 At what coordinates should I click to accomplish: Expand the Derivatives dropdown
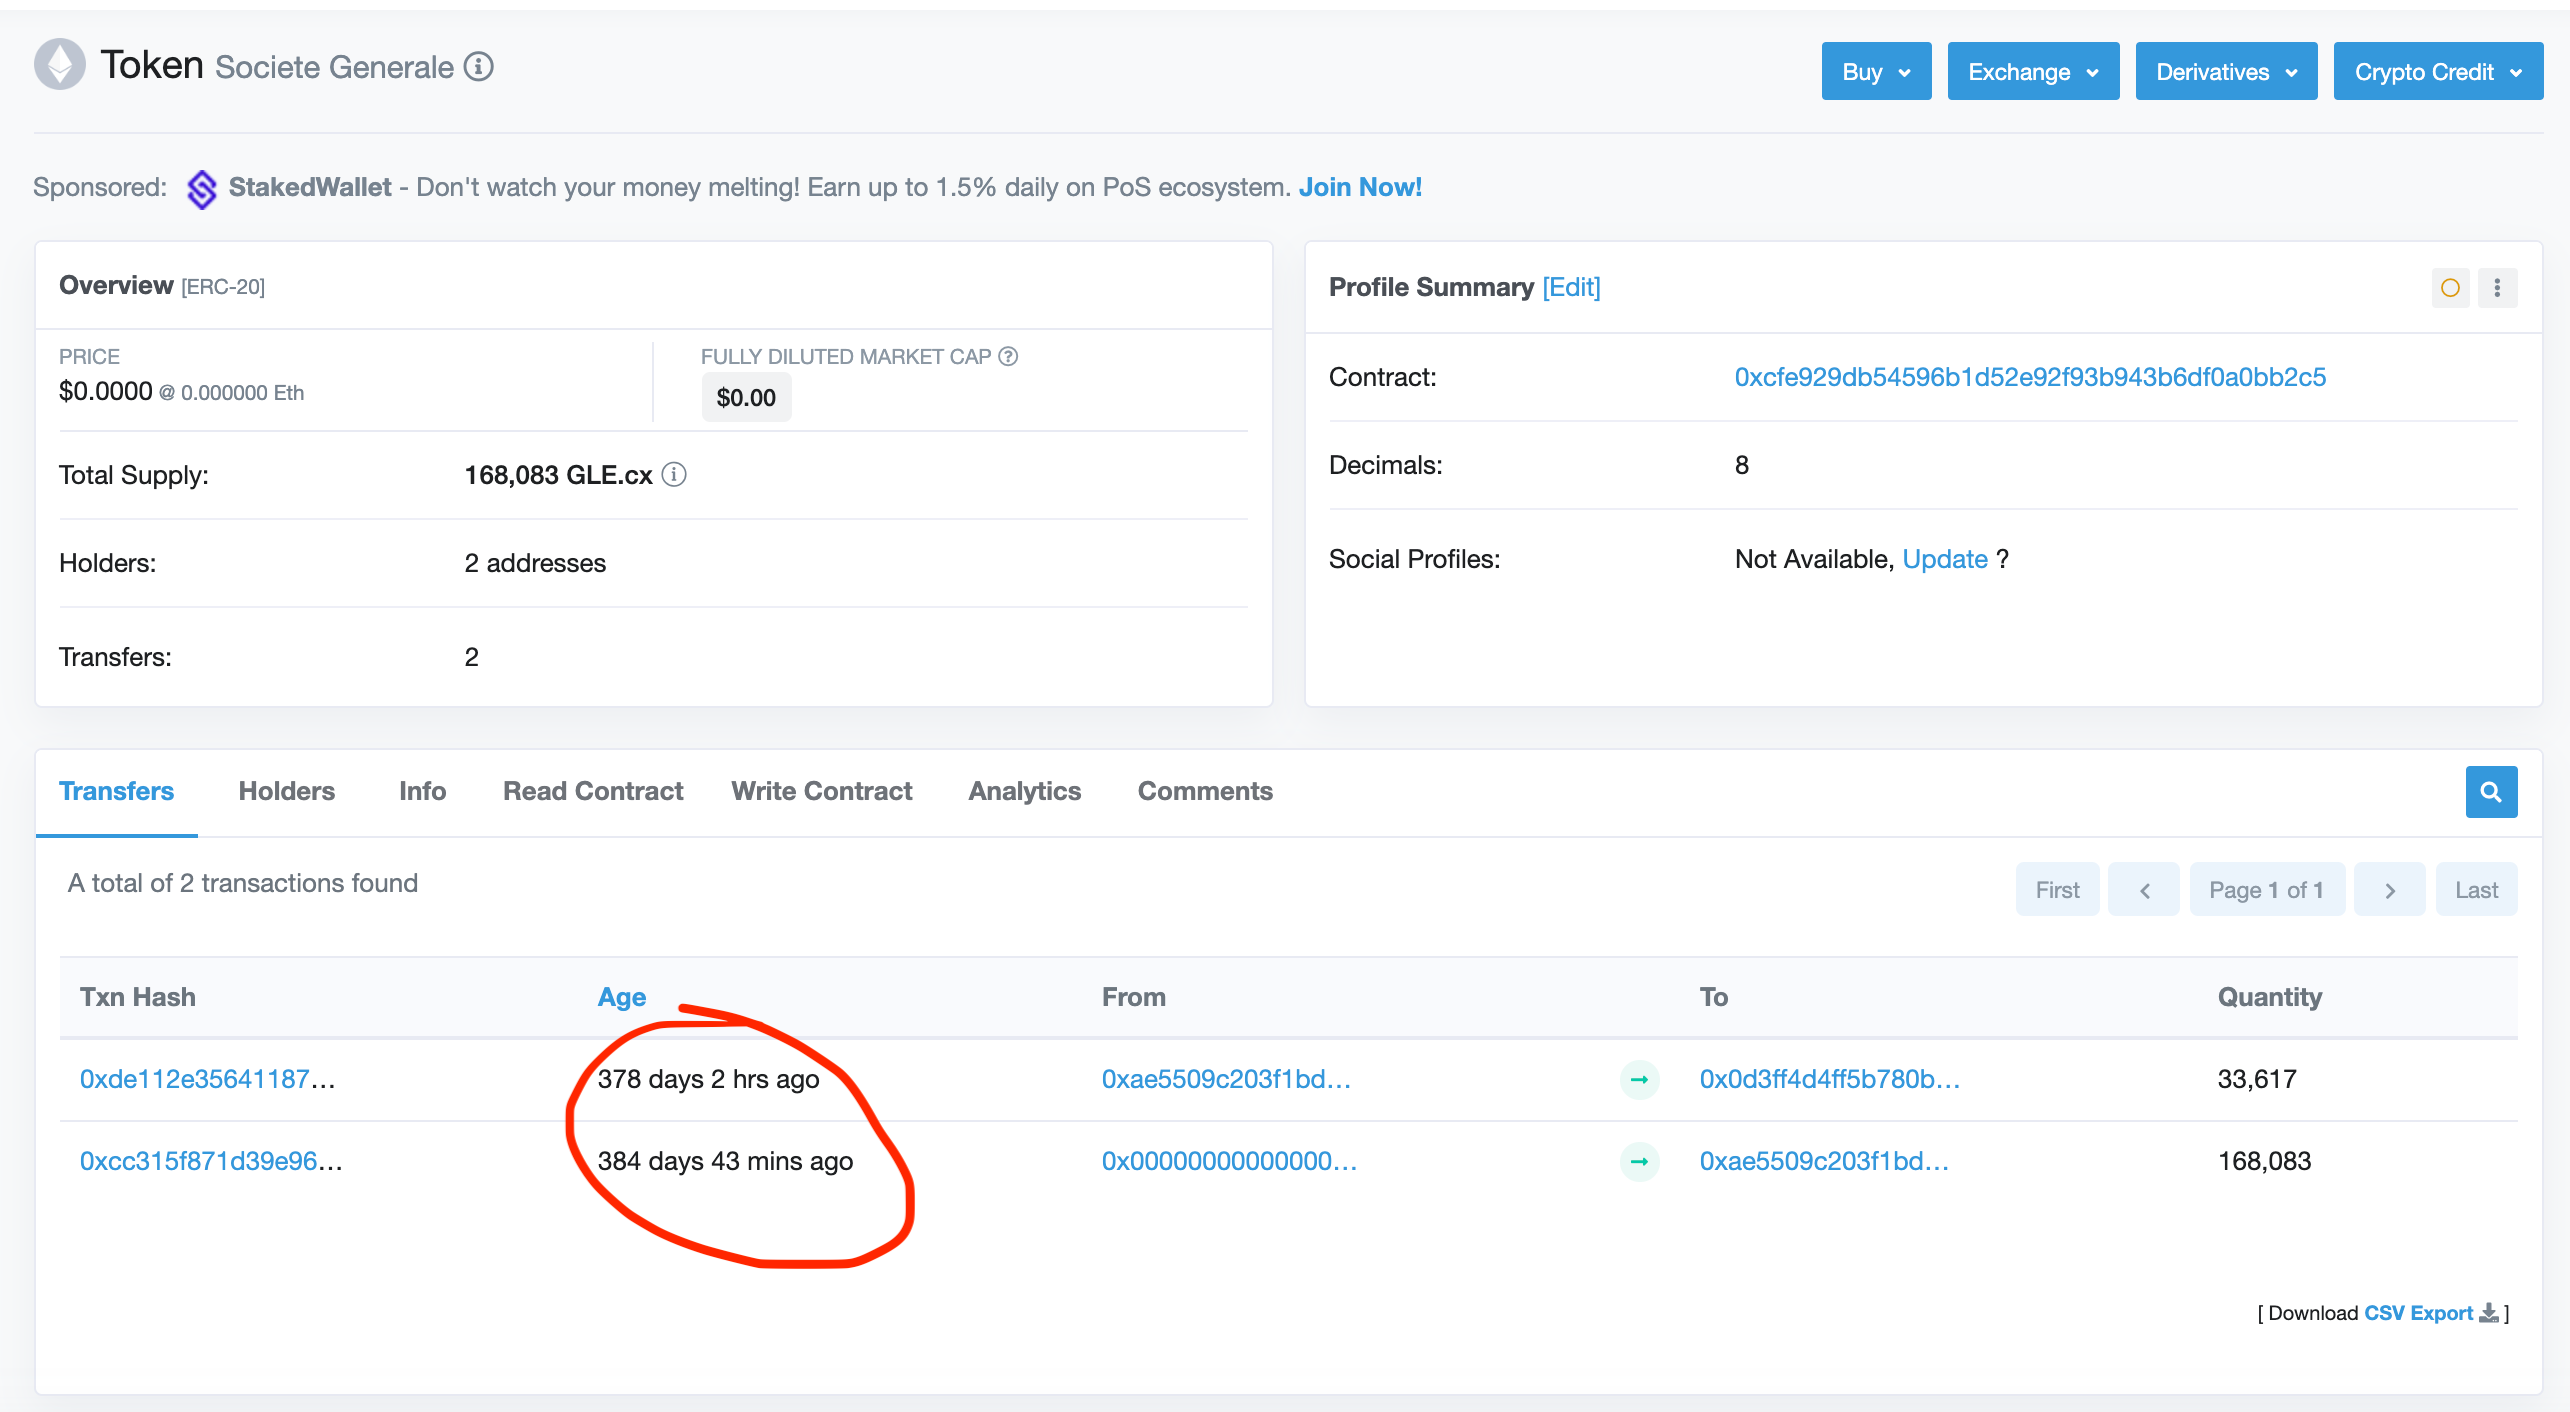pos(2226,72)
